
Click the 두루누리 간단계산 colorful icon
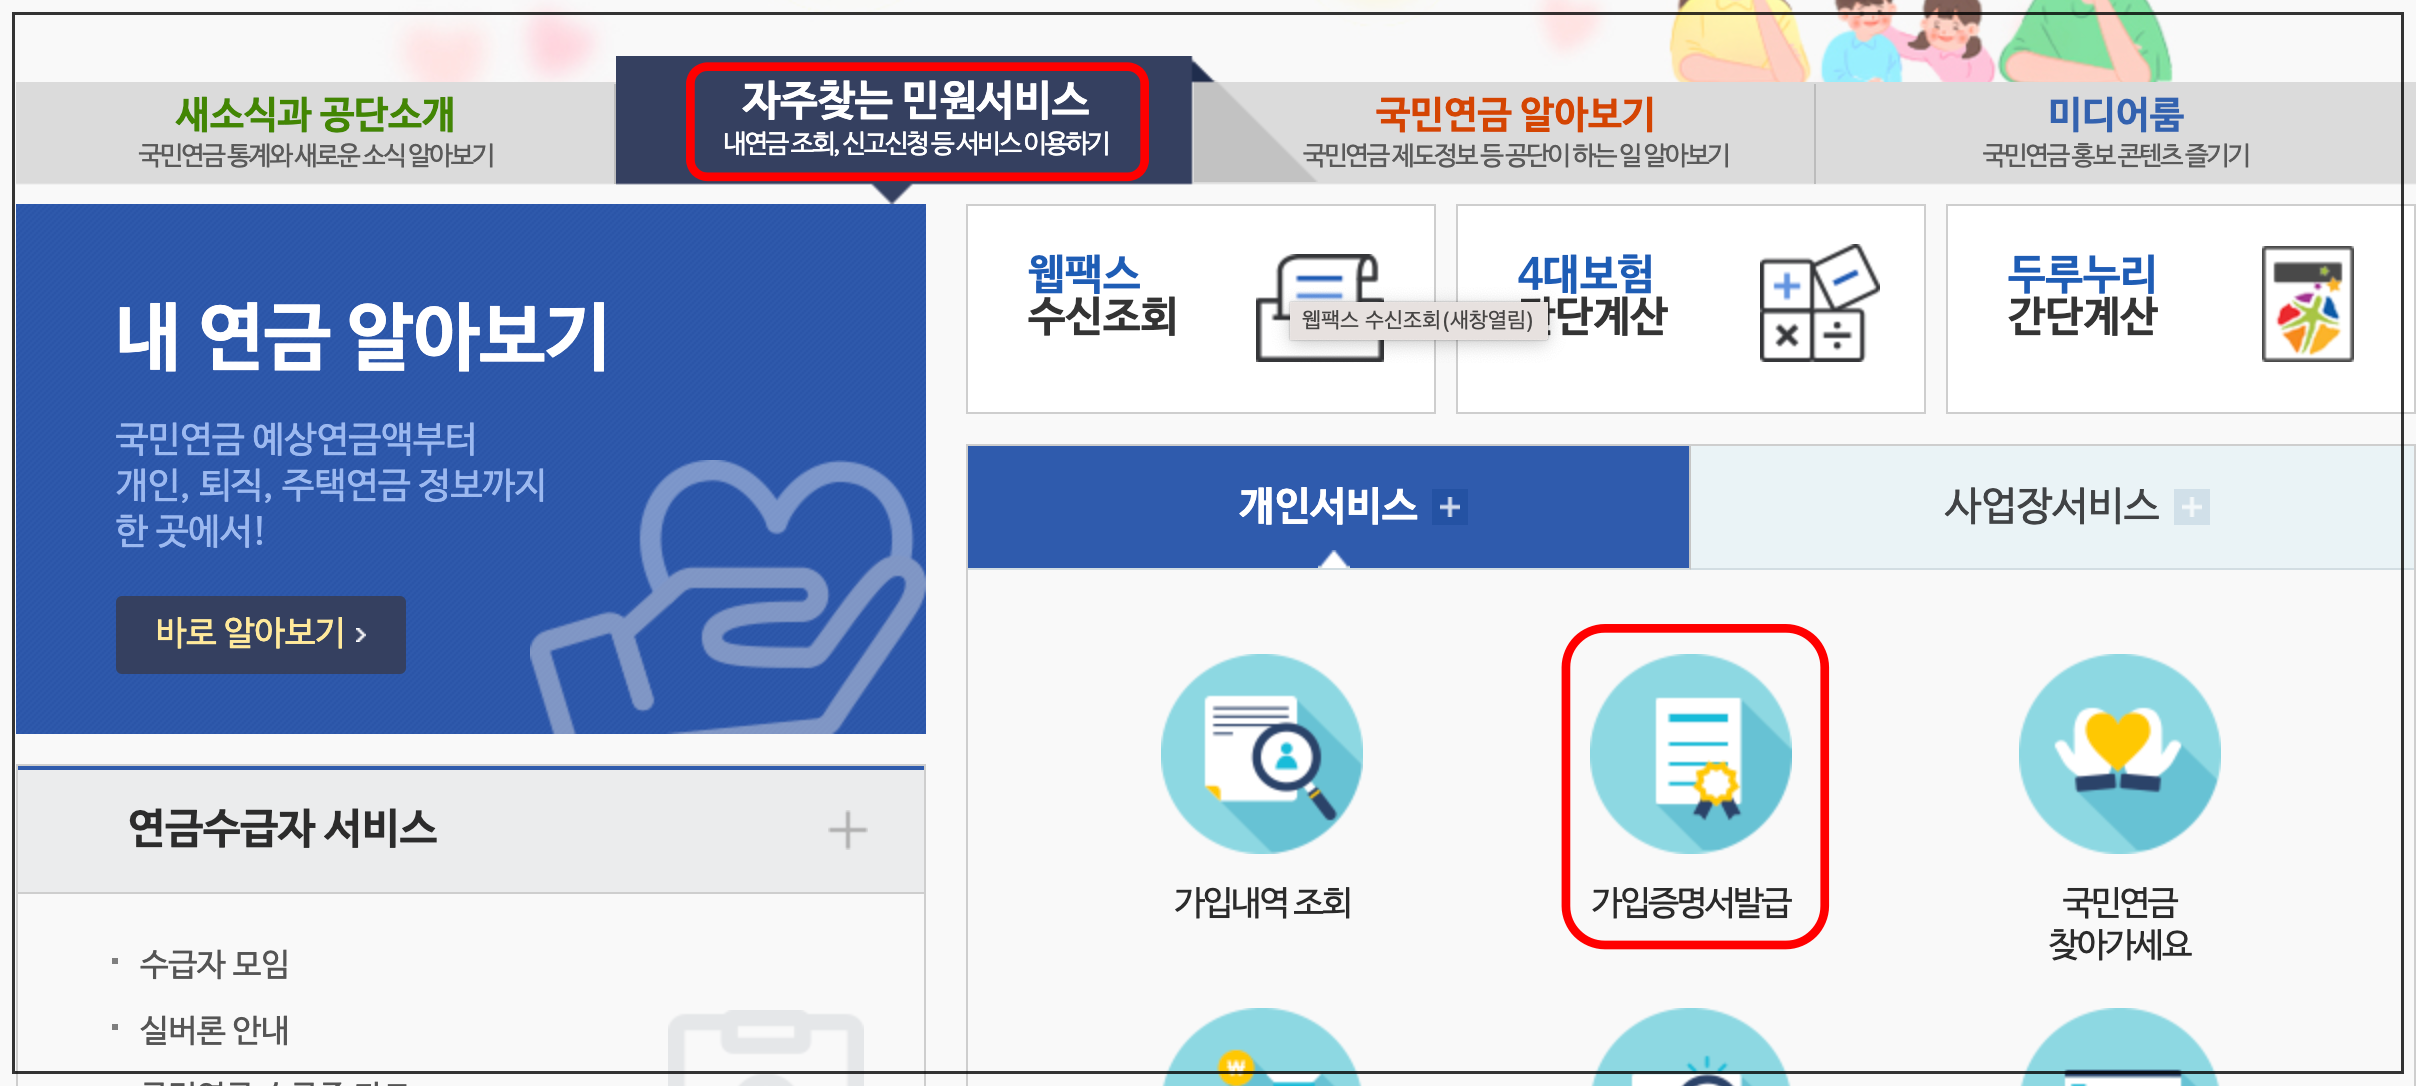tap(2307, 304)
